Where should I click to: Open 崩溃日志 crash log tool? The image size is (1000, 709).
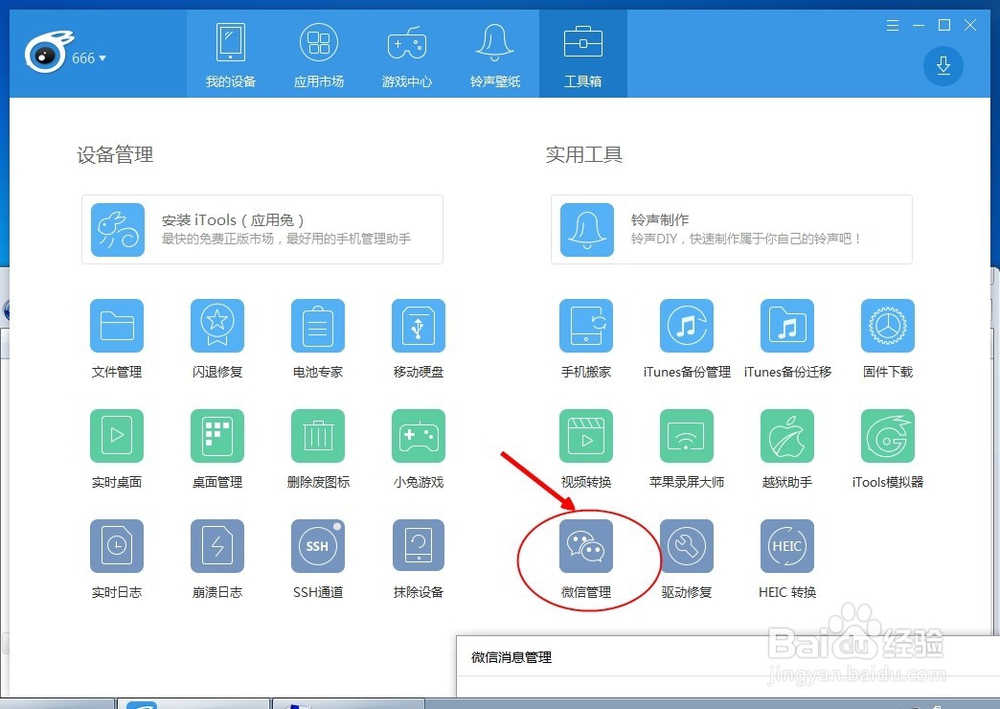tap(217, 546)
